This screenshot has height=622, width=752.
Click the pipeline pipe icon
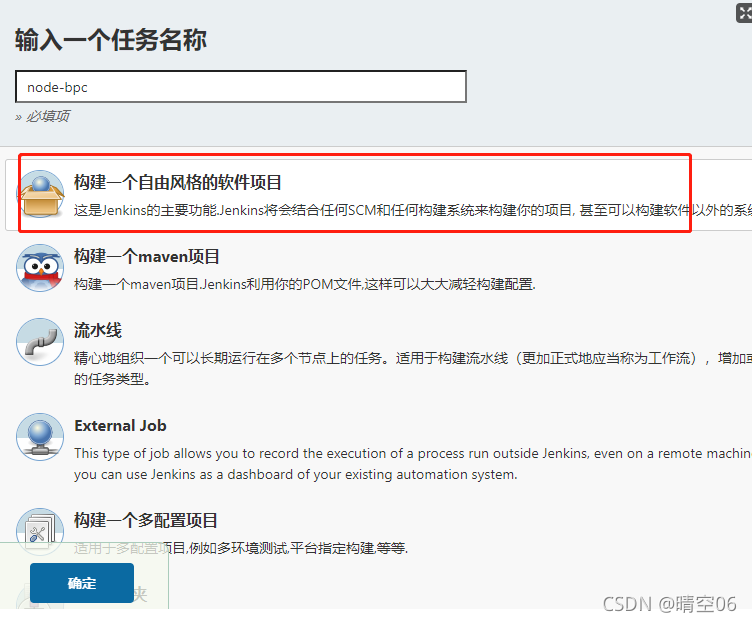(40, 342)
